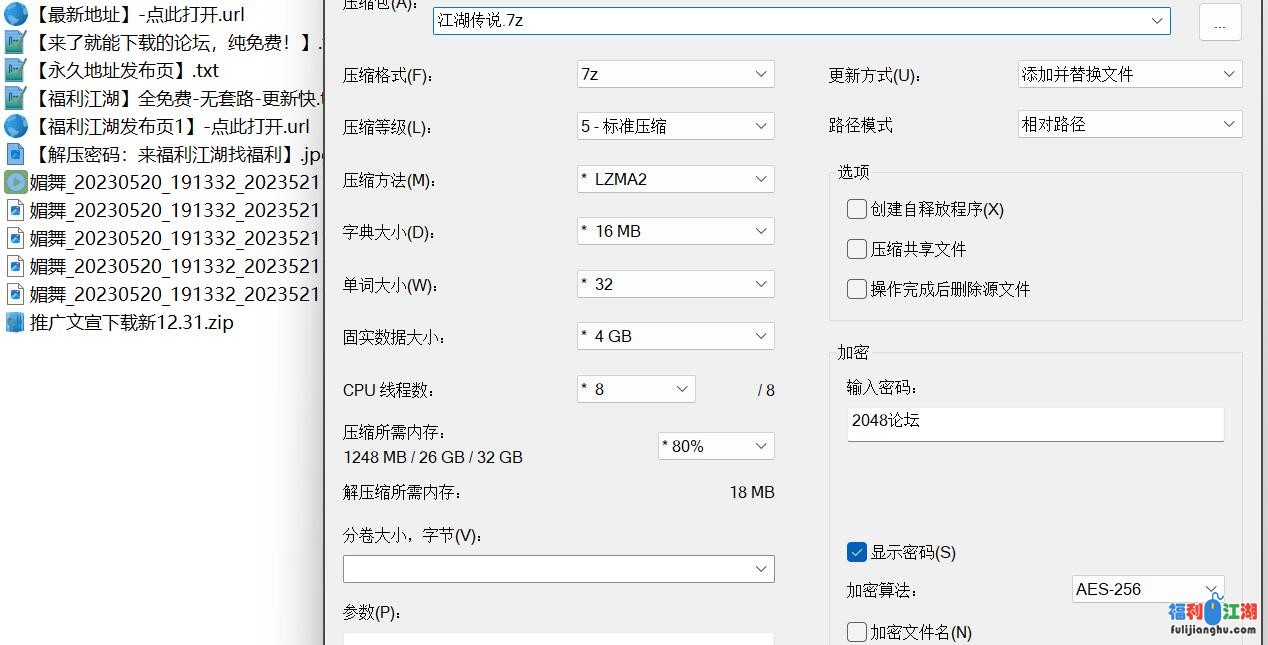Click the 【来了就能下载的论坛】 text file icon

(x=15, y=43)
